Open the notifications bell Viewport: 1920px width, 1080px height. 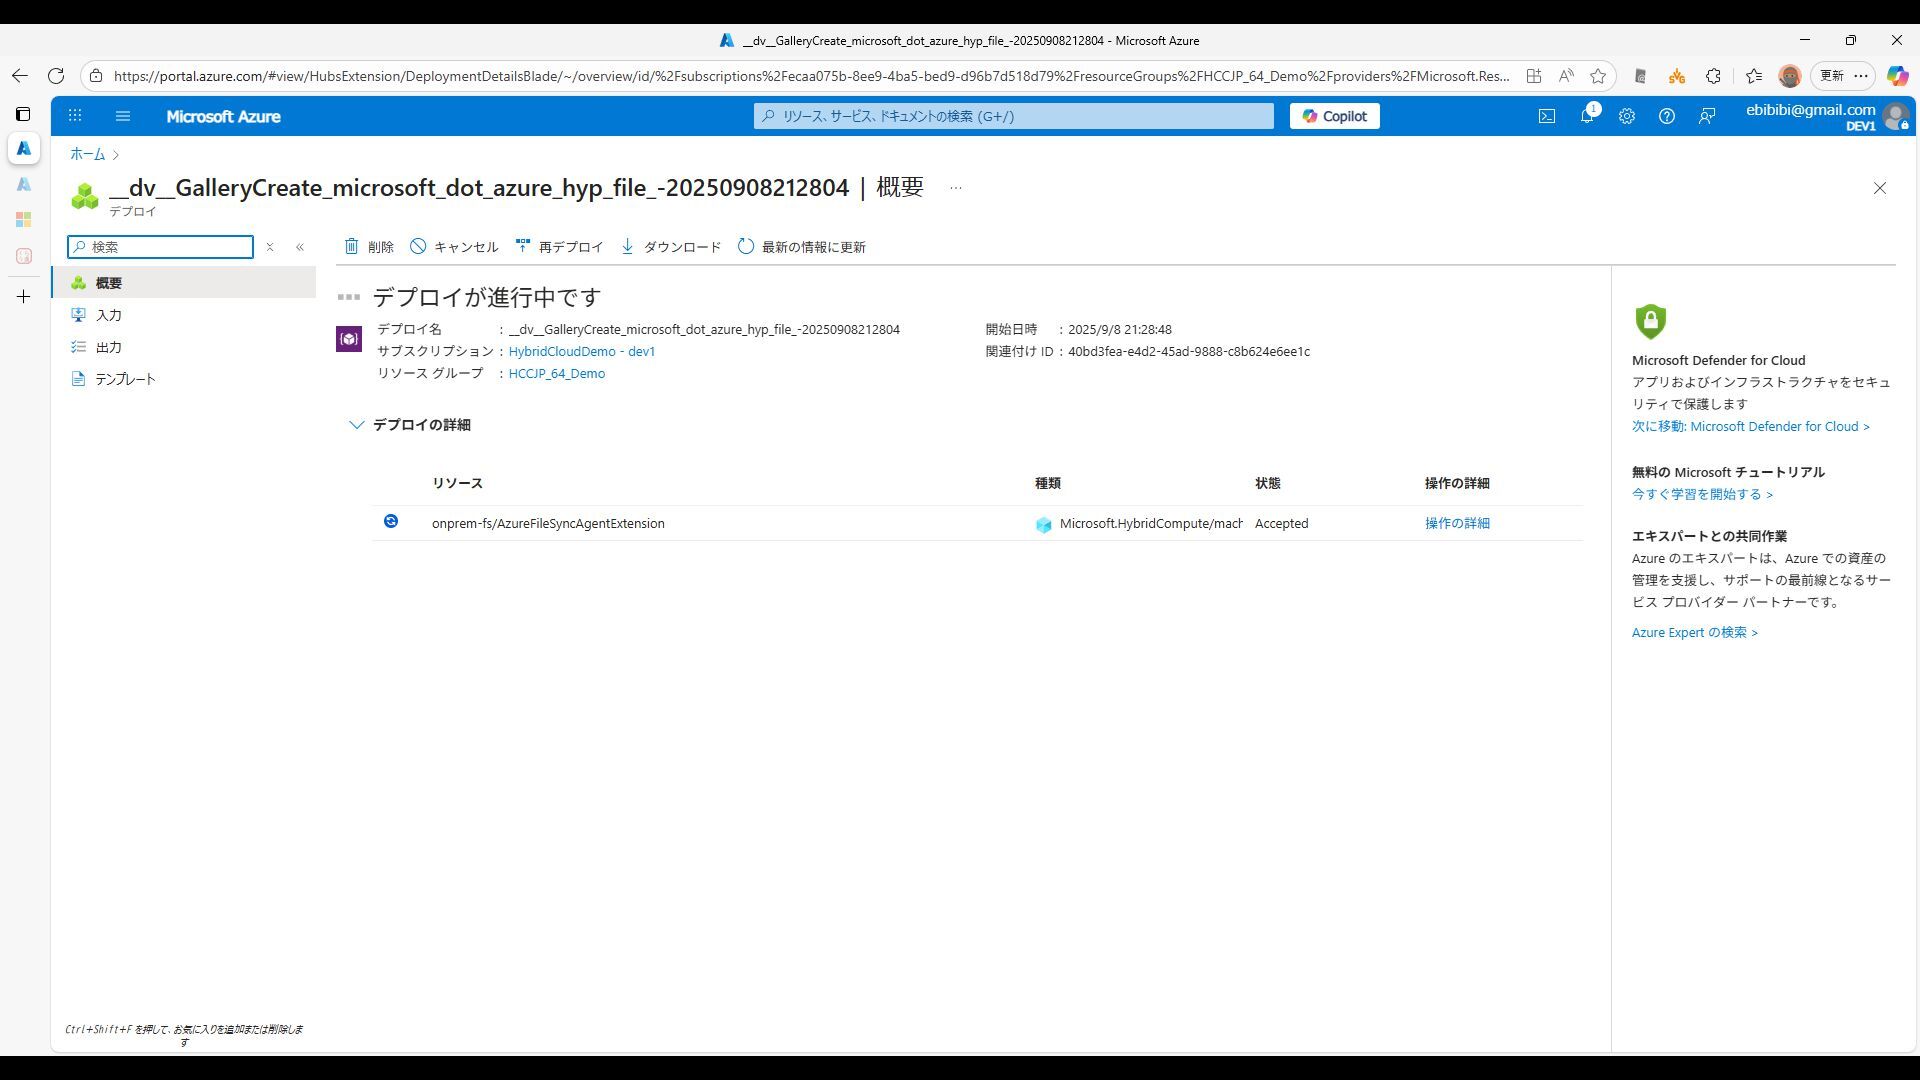point(1587,116)
